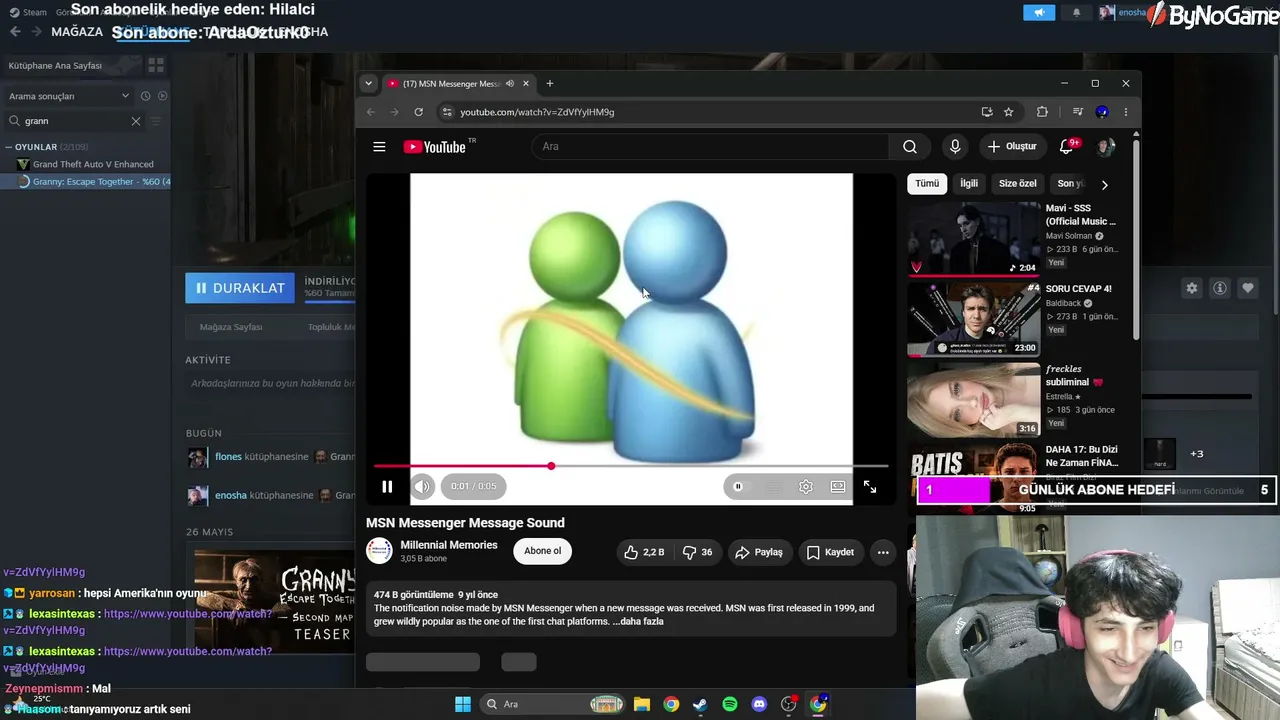1280x720 pixels.
Task: Open Millennial Memories channel avatar
Action: pyautogui.click(x=379, y=551)
